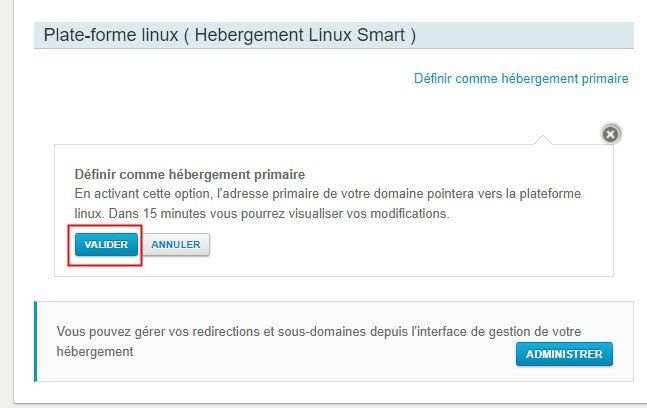Click the Valider button
The height and width of the screenshot is (408, 647).
point(106,245)
